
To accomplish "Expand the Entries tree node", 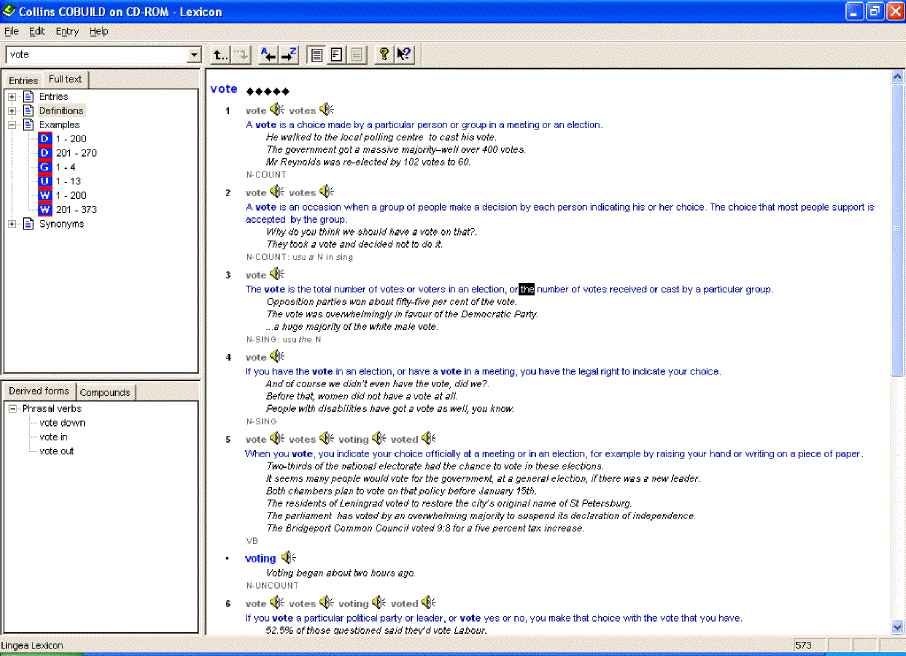I will click(12, 97).
